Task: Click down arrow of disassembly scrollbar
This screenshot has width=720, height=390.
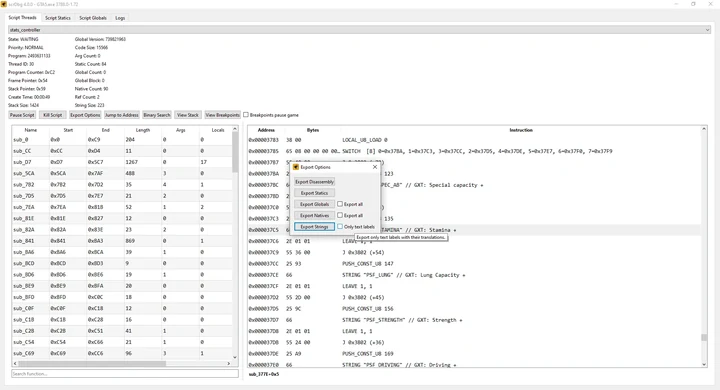Action: (704, 364)
